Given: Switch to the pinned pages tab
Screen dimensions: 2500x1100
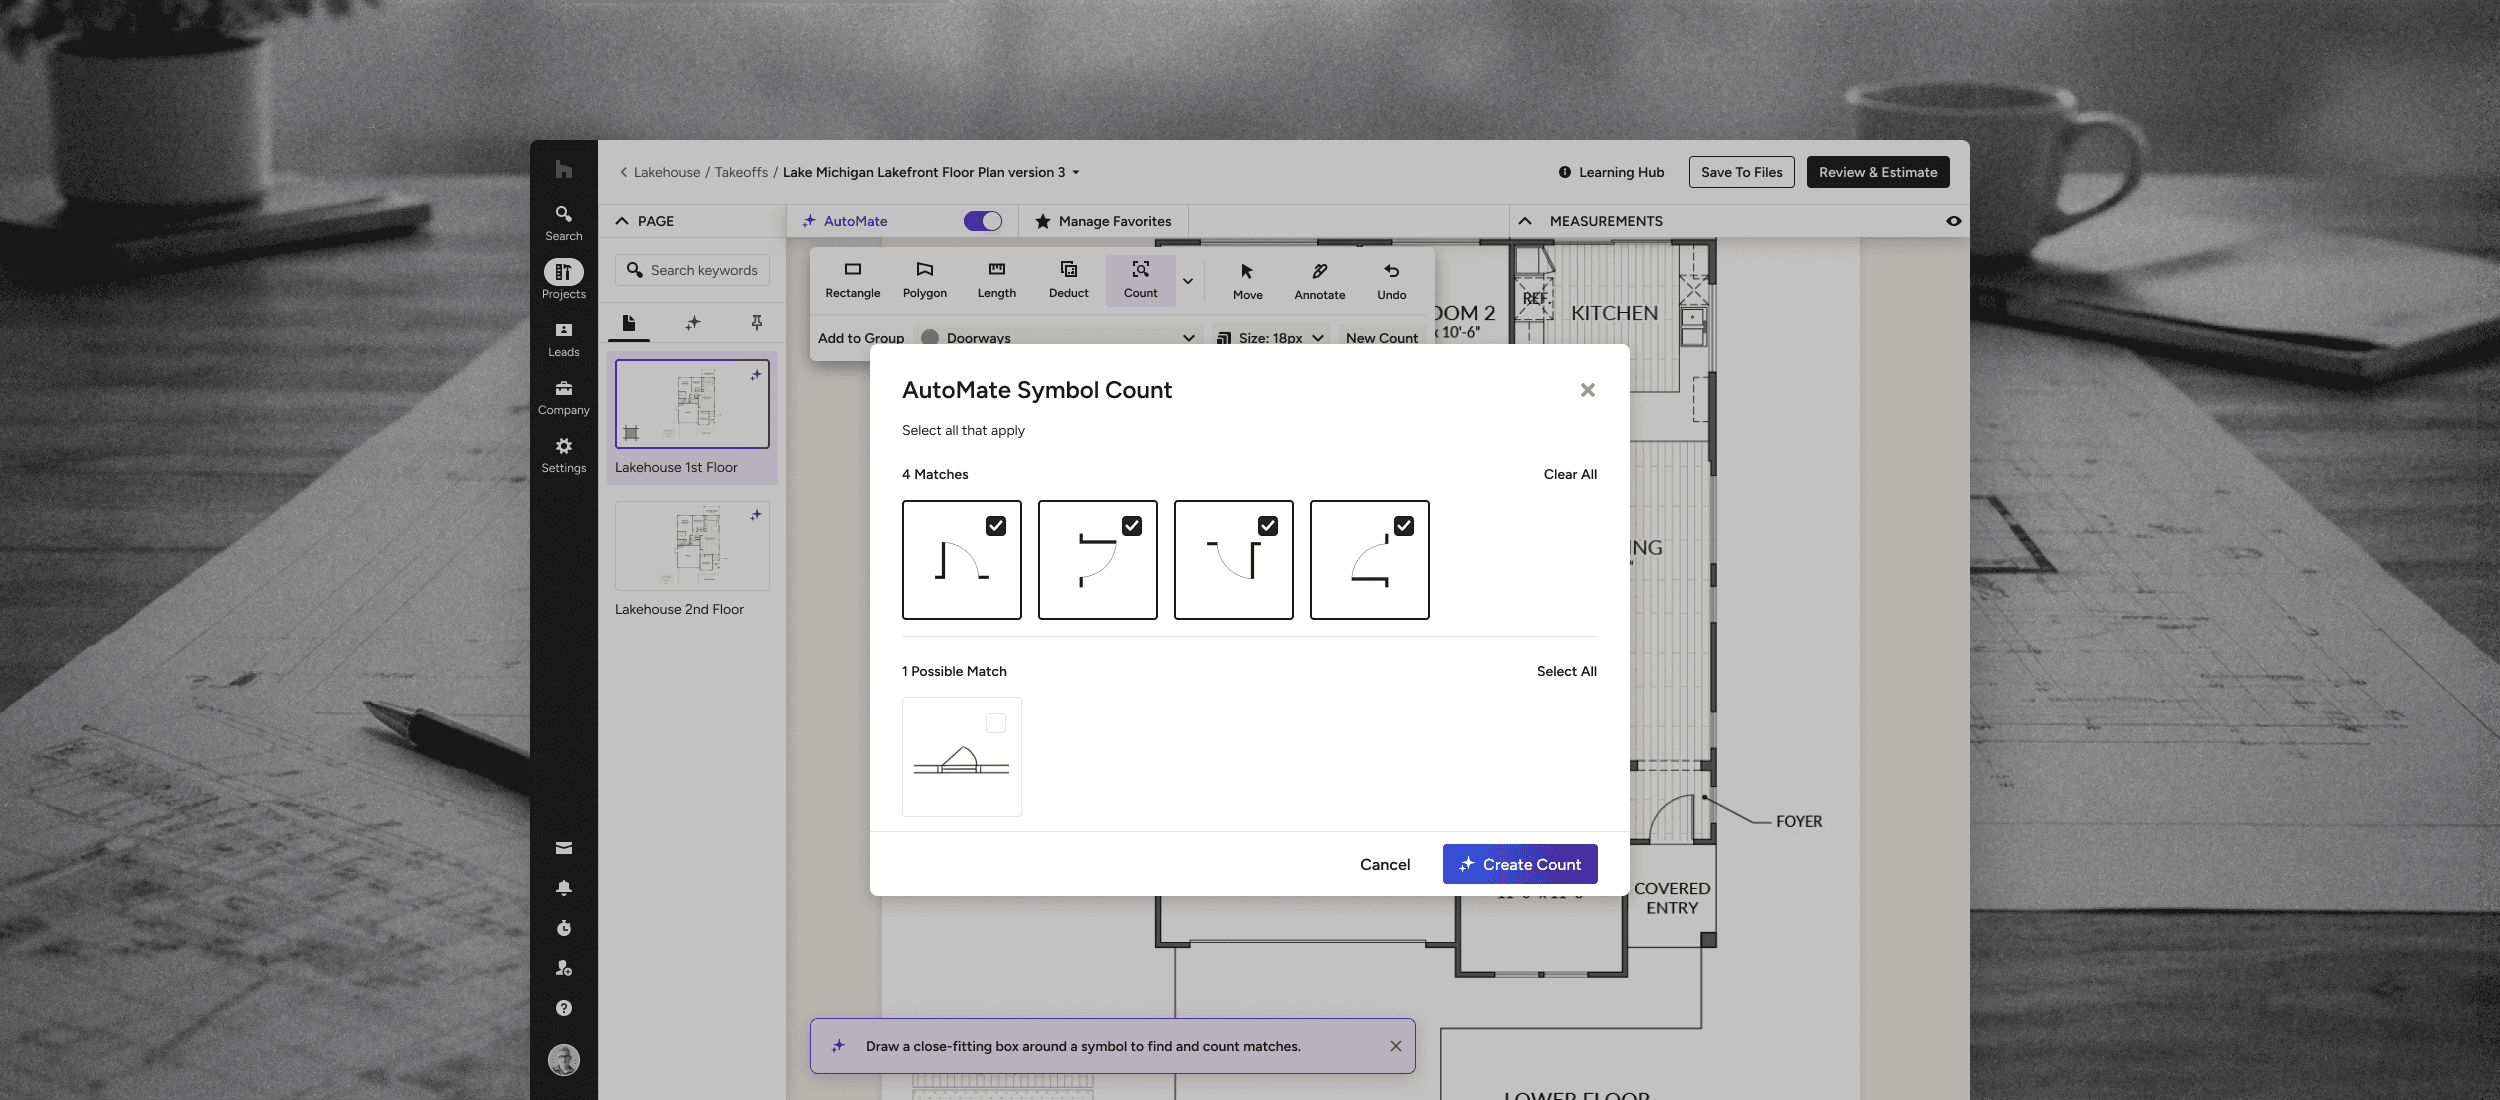Looking at the screenshot, I should click(x=756, y=322).
